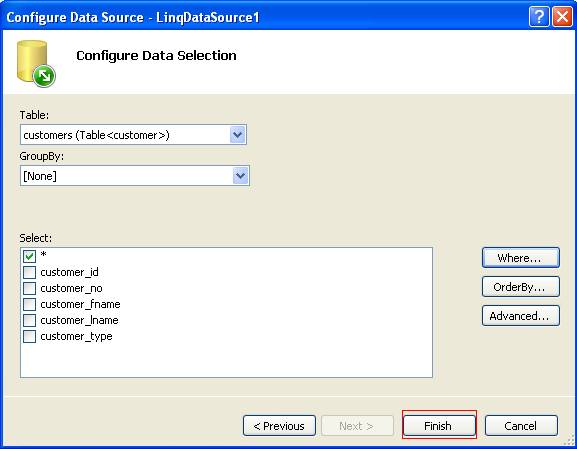The height and width of the screenshot is (449, 577).
Task: Click the resize grip in dialog corner
Action: click(569, 439)
